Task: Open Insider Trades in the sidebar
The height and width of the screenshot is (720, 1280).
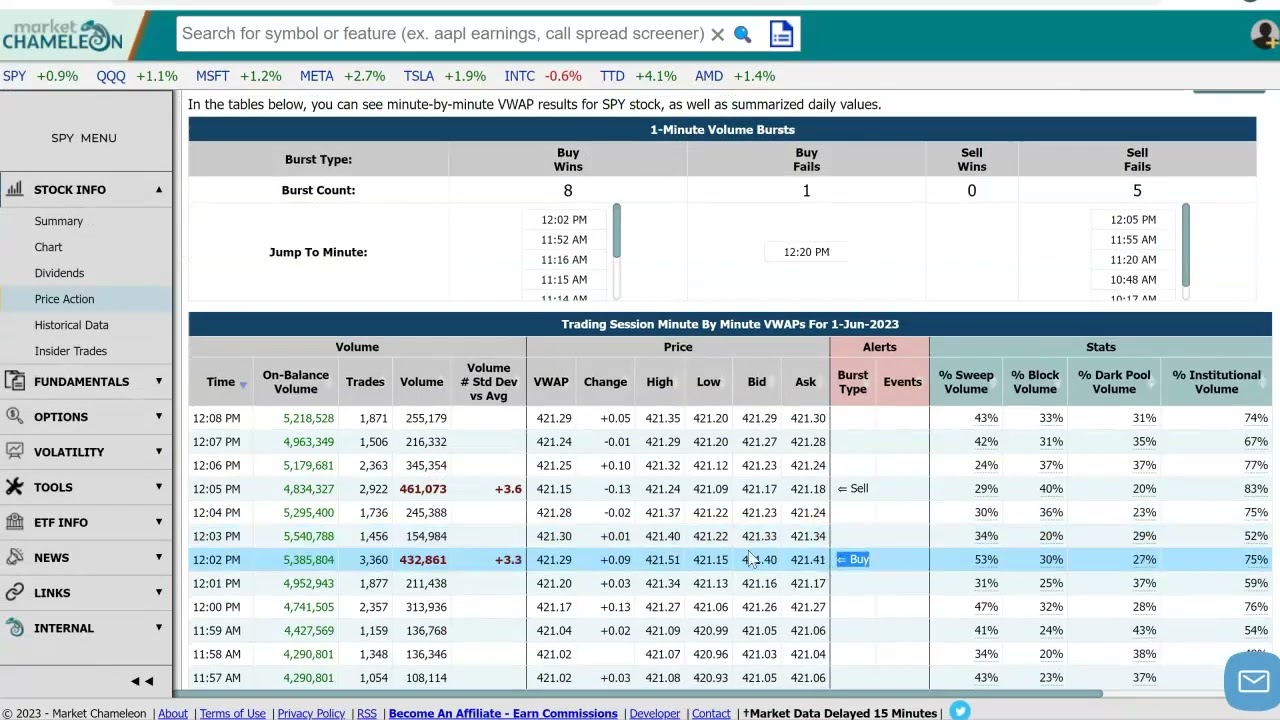Action: tap(70, 351)
